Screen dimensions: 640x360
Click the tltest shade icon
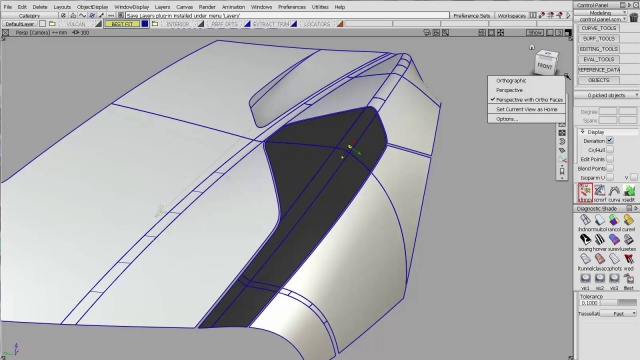(x=629, y=279)
